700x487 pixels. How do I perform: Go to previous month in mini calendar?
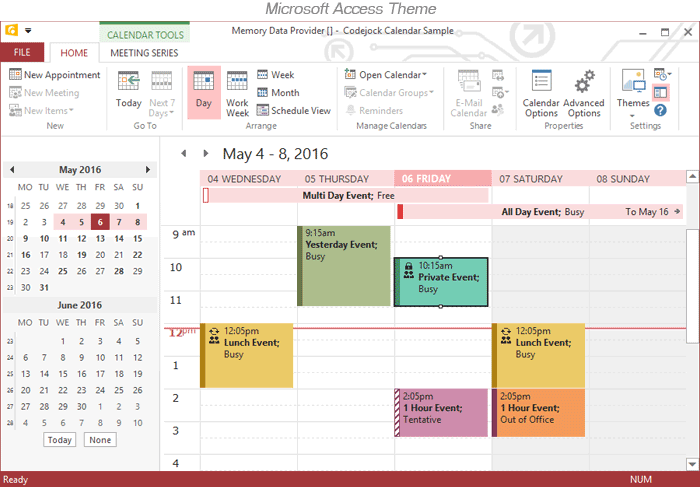click(x=12, y=170)
